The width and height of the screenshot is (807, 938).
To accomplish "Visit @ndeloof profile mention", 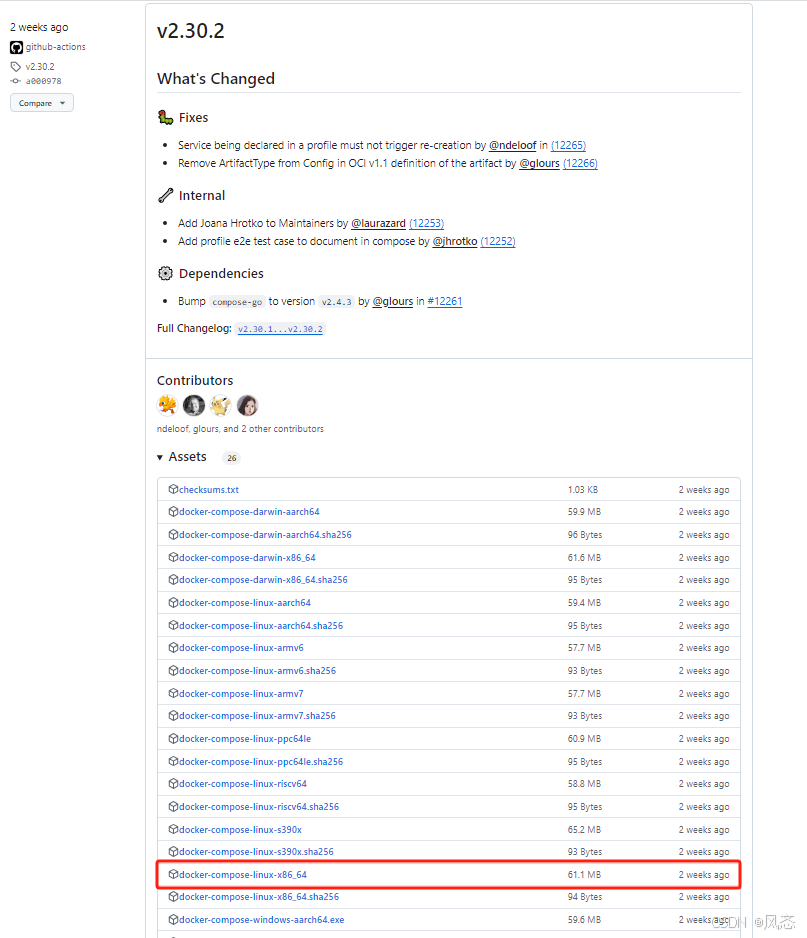I will [513, 145].
